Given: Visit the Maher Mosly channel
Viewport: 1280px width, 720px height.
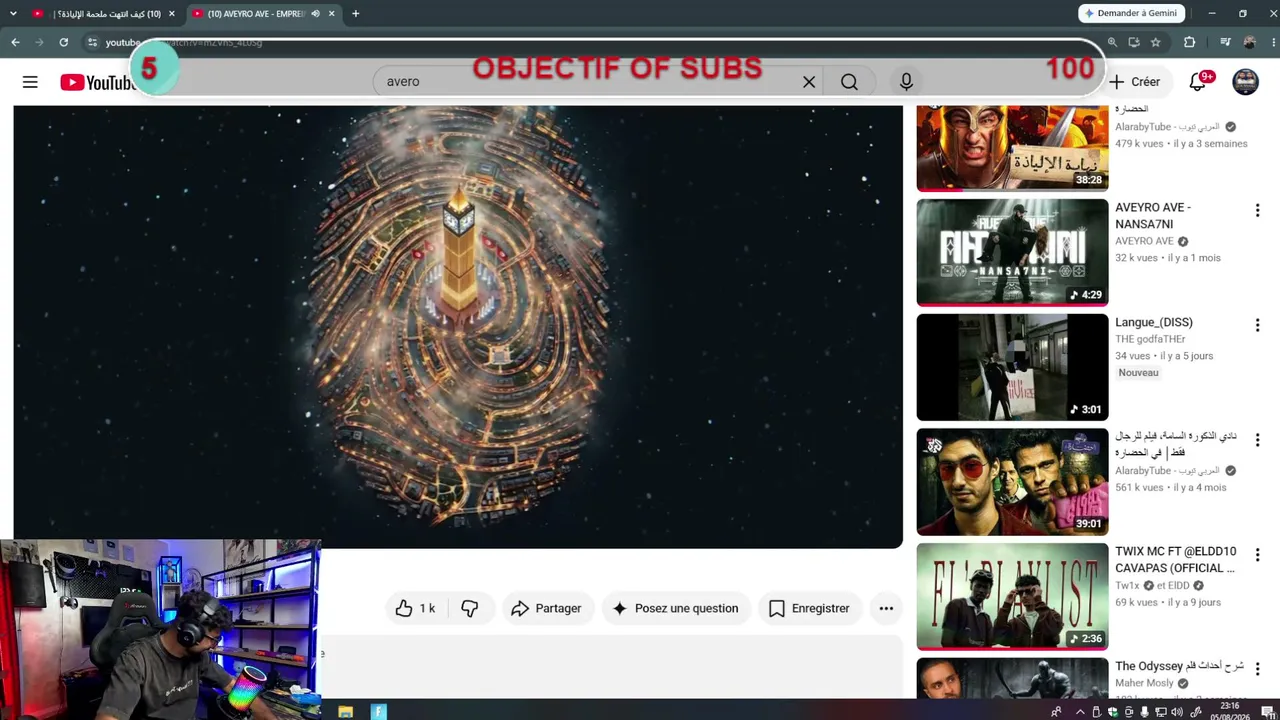Looking at the screenshot, I should point(1145,683).
